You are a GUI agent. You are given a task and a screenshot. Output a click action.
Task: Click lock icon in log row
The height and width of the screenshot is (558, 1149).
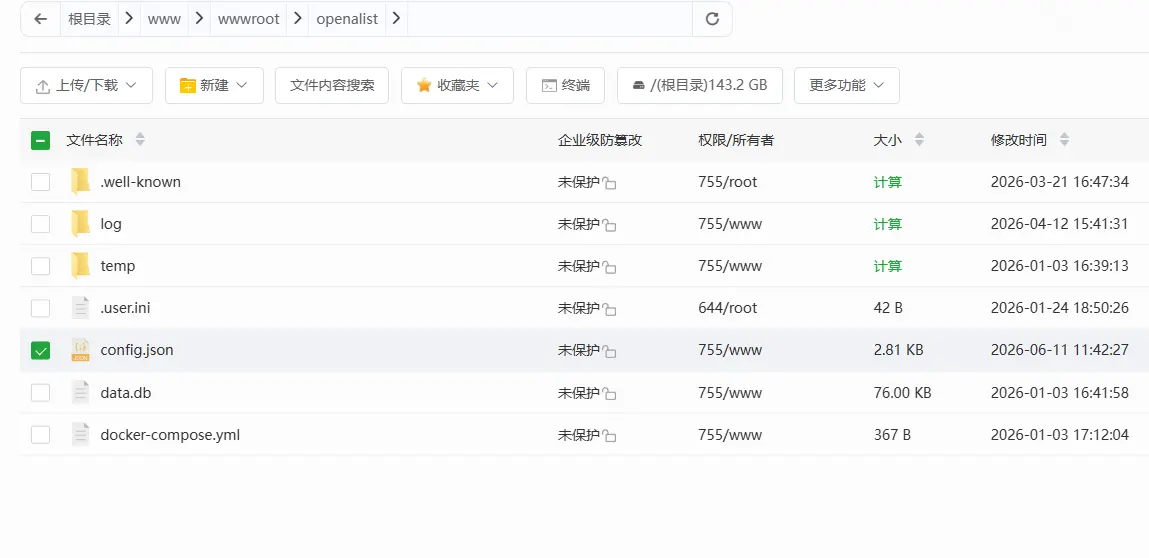point(609,225)
